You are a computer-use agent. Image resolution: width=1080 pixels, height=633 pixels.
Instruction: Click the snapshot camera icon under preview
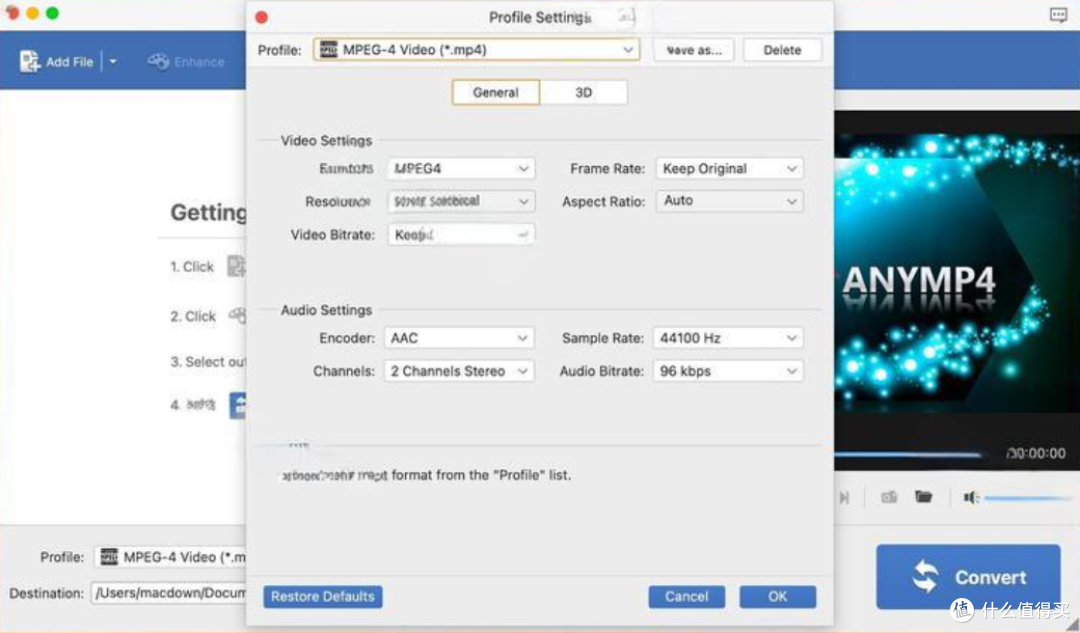[x=889, y=497]
